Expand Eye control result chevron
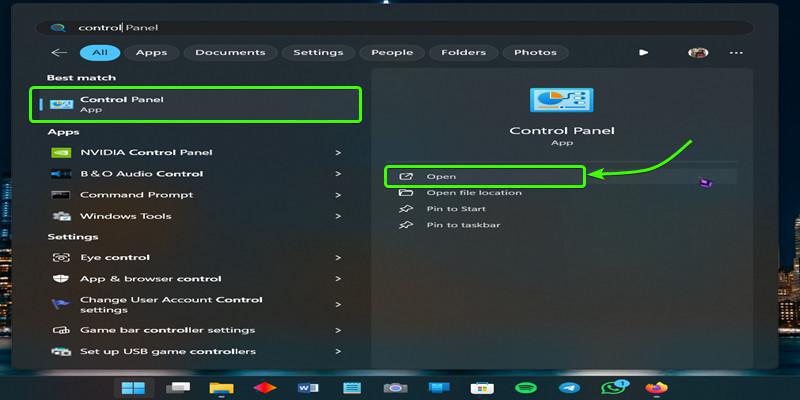 [338, 258]
